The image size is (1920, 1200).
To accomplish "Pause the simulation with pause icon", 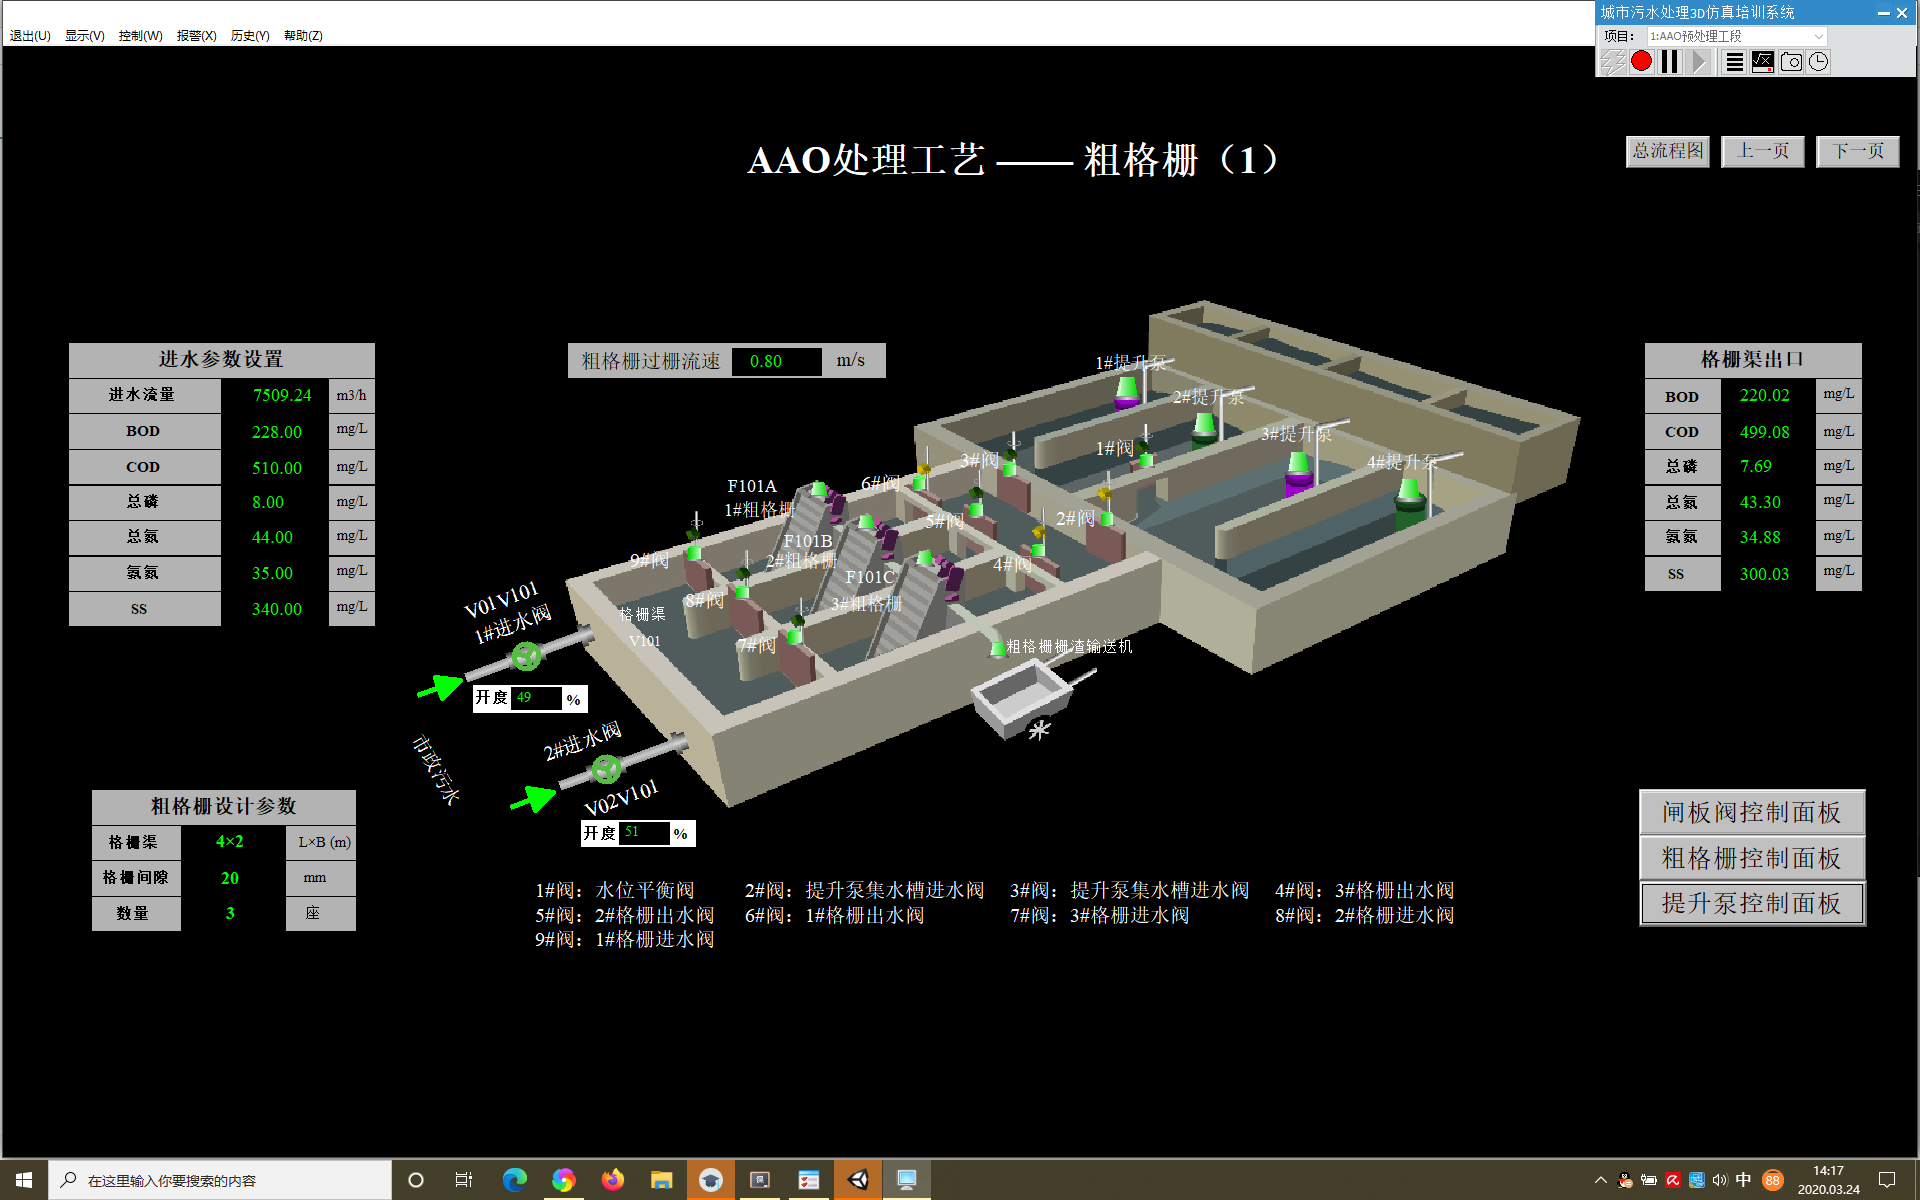I will pyautogui.click(x=1669, y=62).
